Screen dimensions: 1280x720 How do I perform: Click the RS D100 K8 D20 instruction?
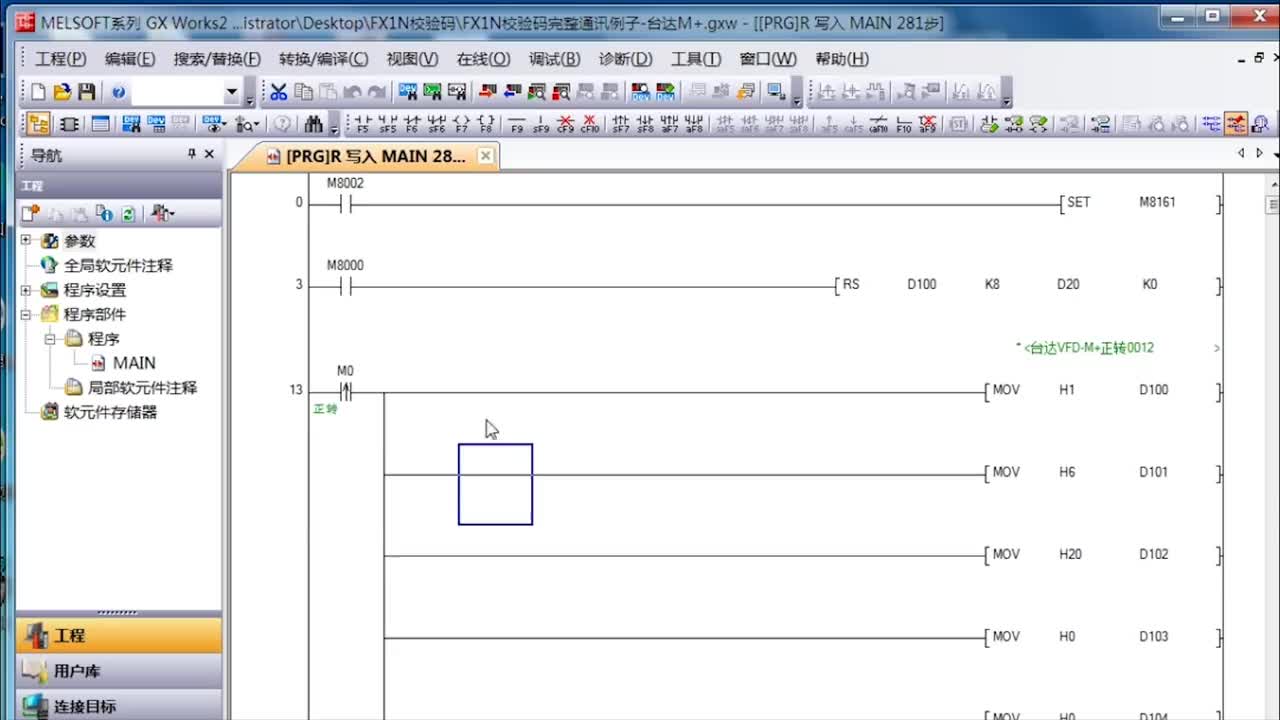pyautogui.click(x=1029, y=286)
